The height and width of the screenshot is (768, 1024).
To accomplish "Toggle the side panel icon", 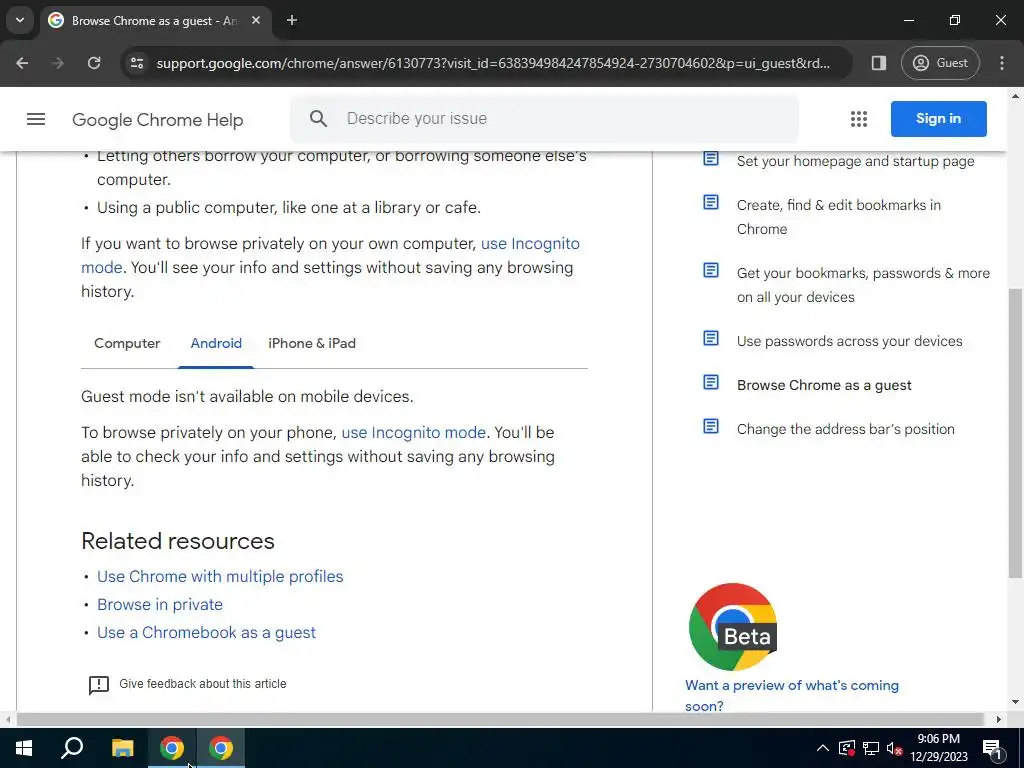I will [878, 63].
